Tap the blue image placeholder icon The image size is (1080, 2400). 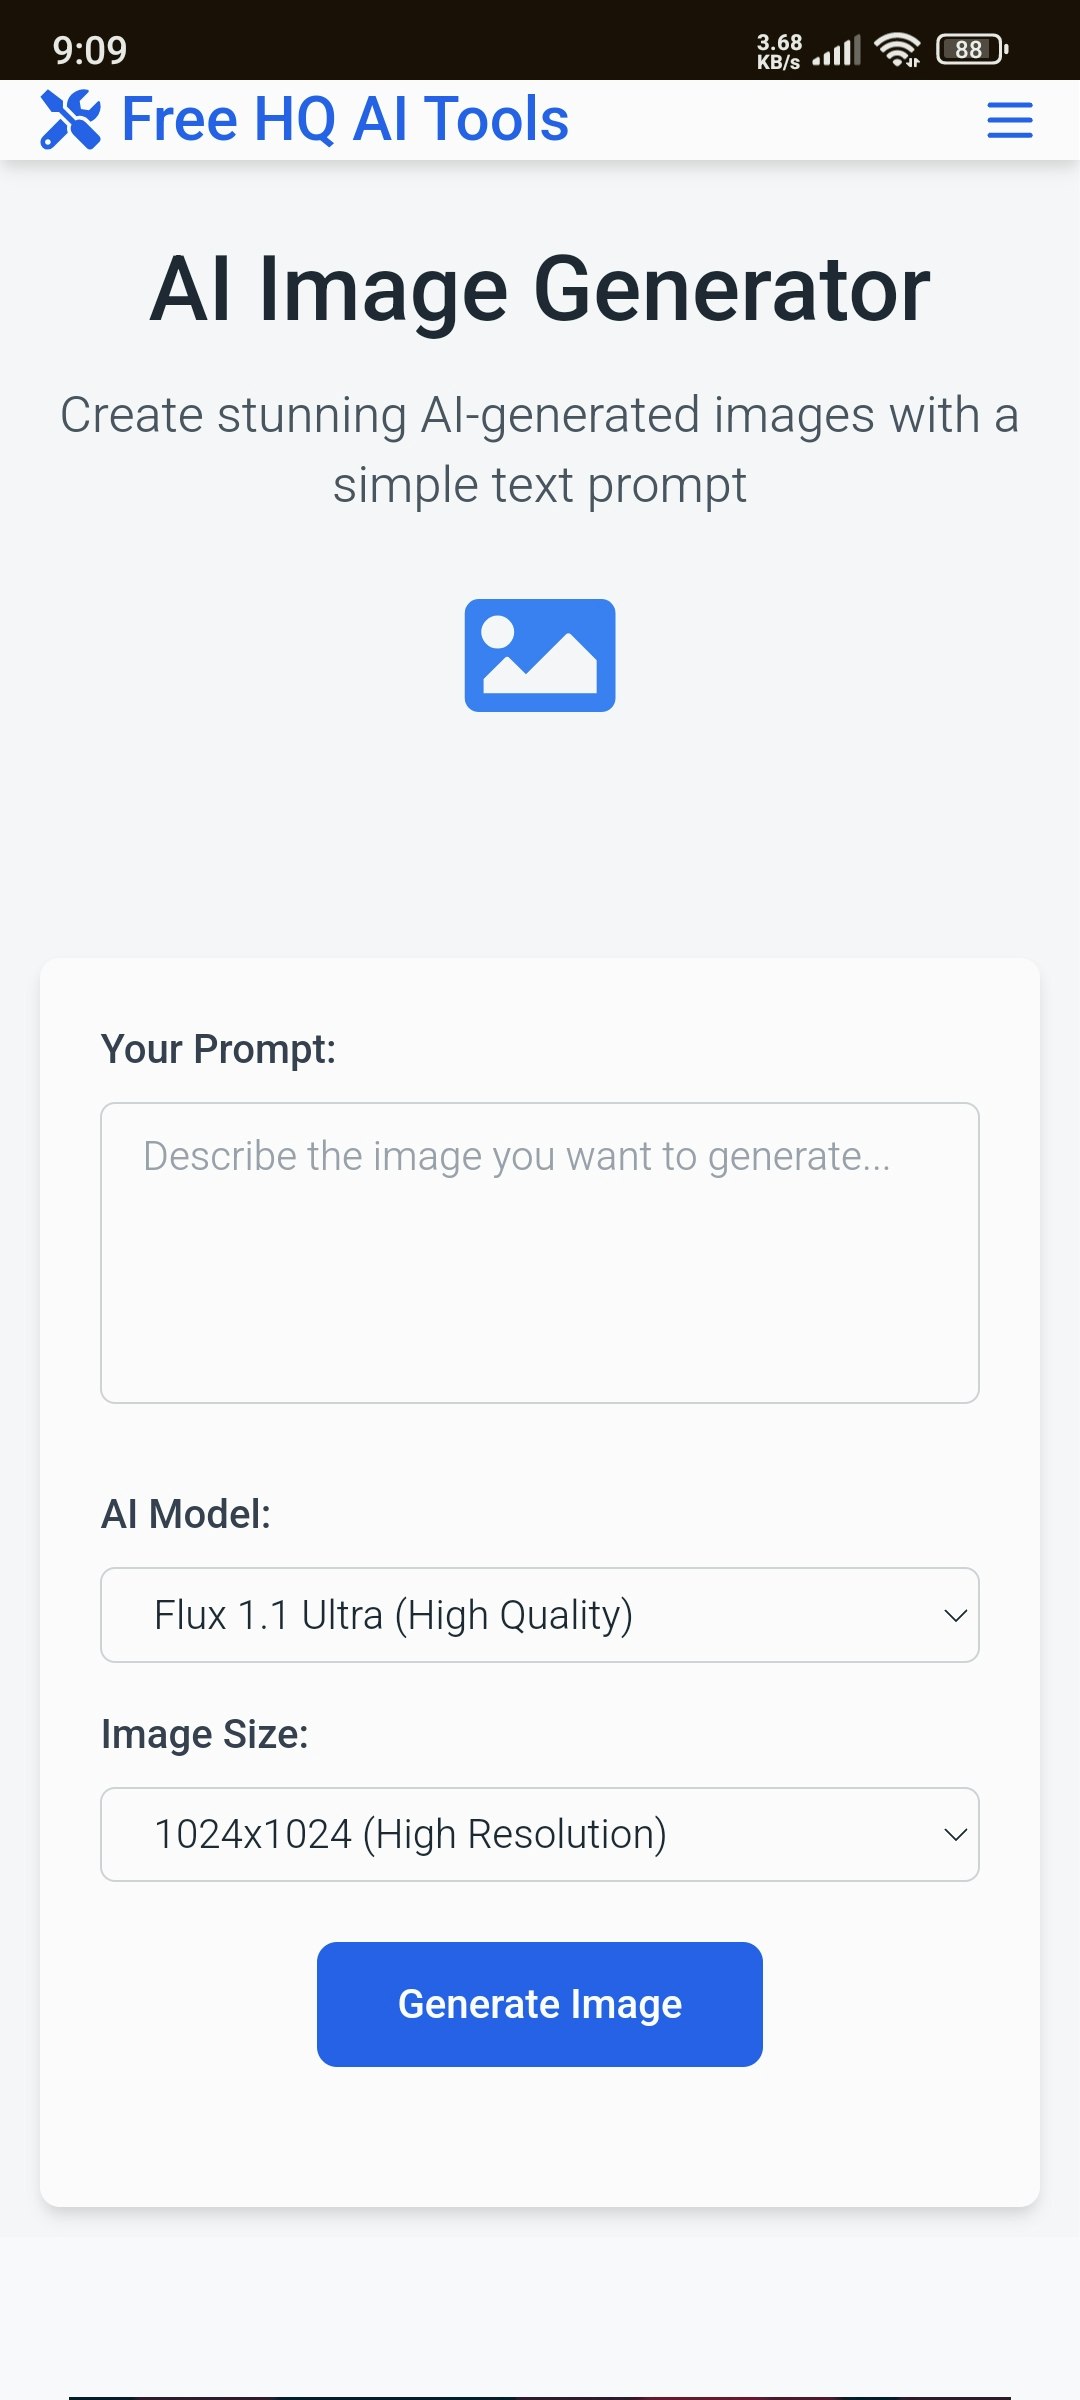[540, 655]
